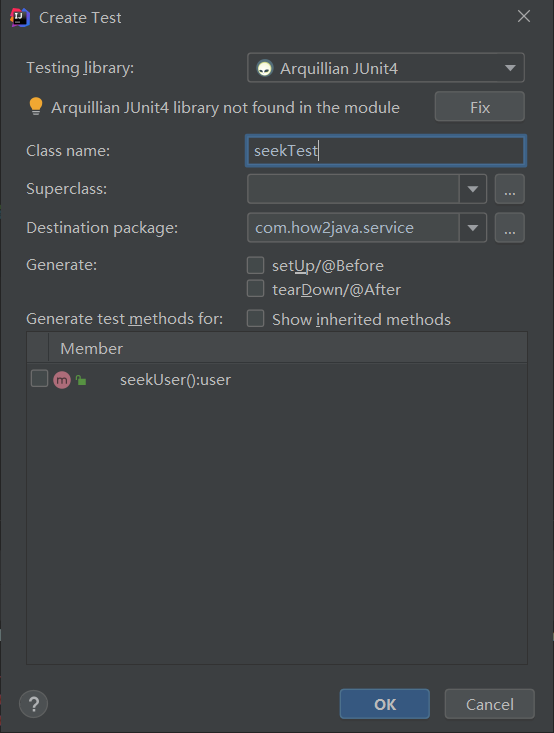
Task: Click the Arquillian alien icon in dropdown
Action: [x=265, y=68]
